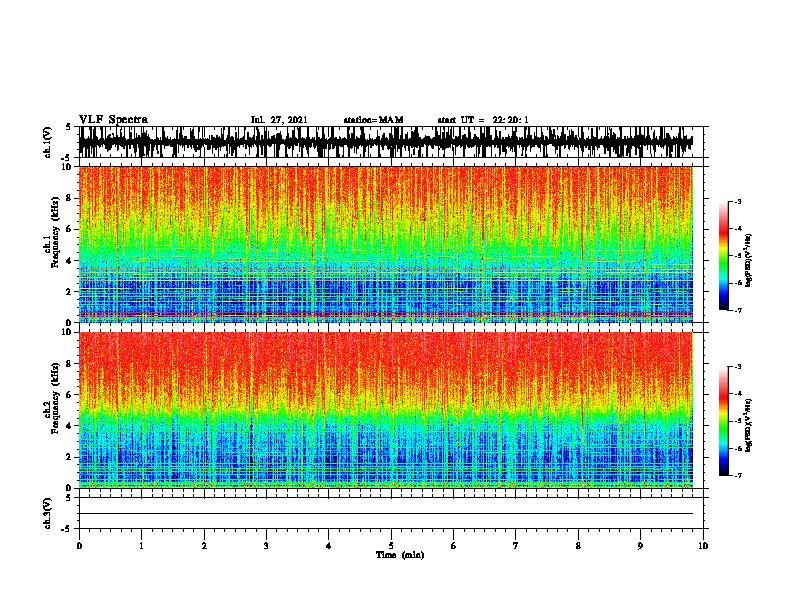Click the -5 tick on ch.1(V) axis

pos(67,158)
